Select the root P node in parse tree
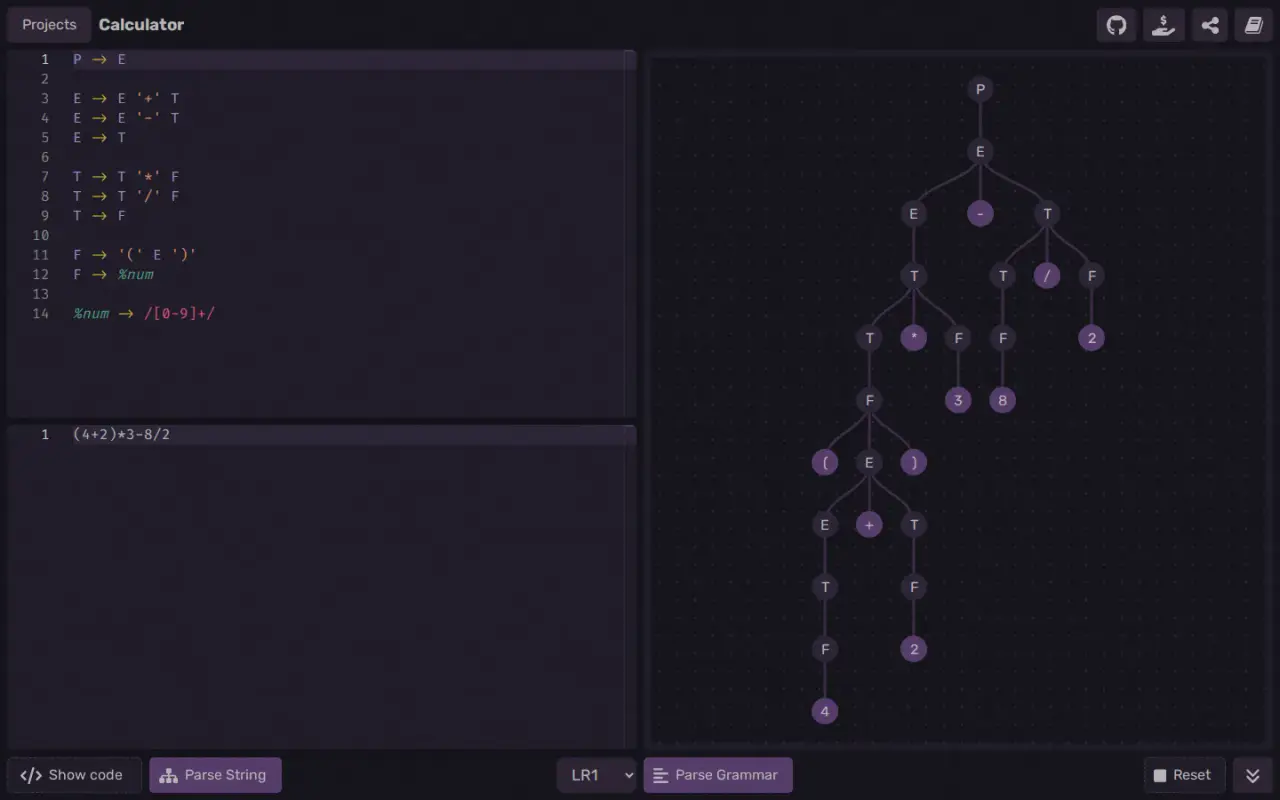 tap(980, 90)
